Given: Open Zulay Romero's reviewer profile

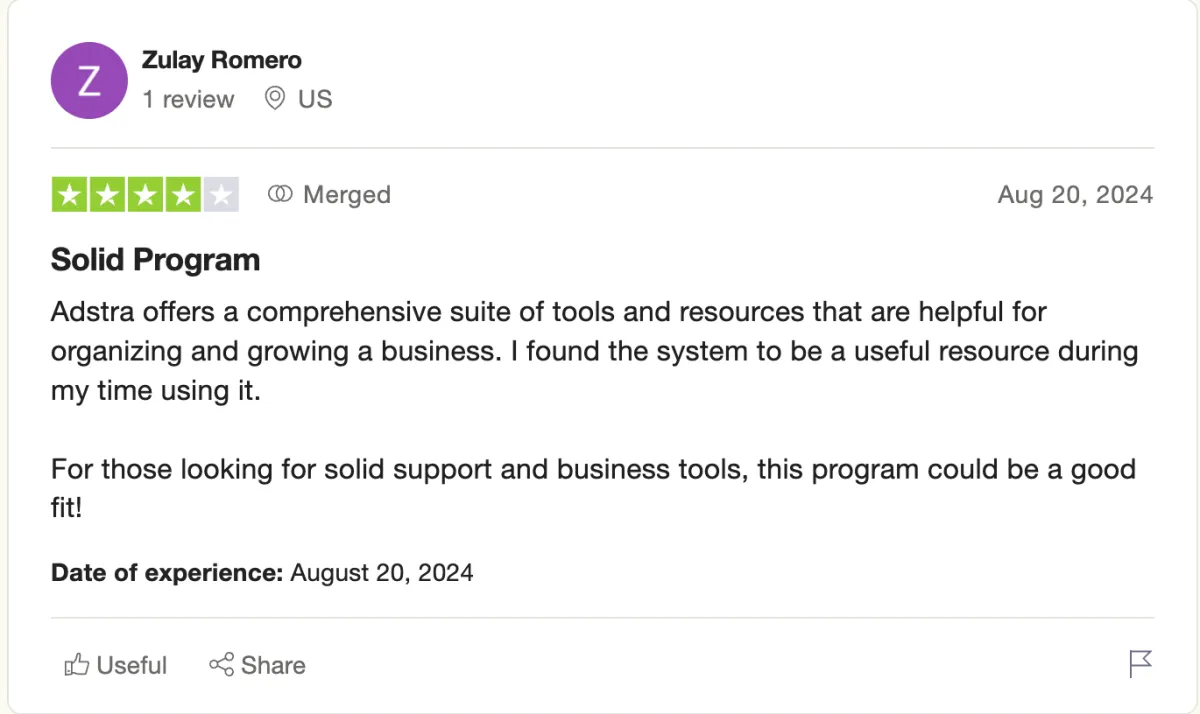Looking at the screenshot, I should 221,60.
